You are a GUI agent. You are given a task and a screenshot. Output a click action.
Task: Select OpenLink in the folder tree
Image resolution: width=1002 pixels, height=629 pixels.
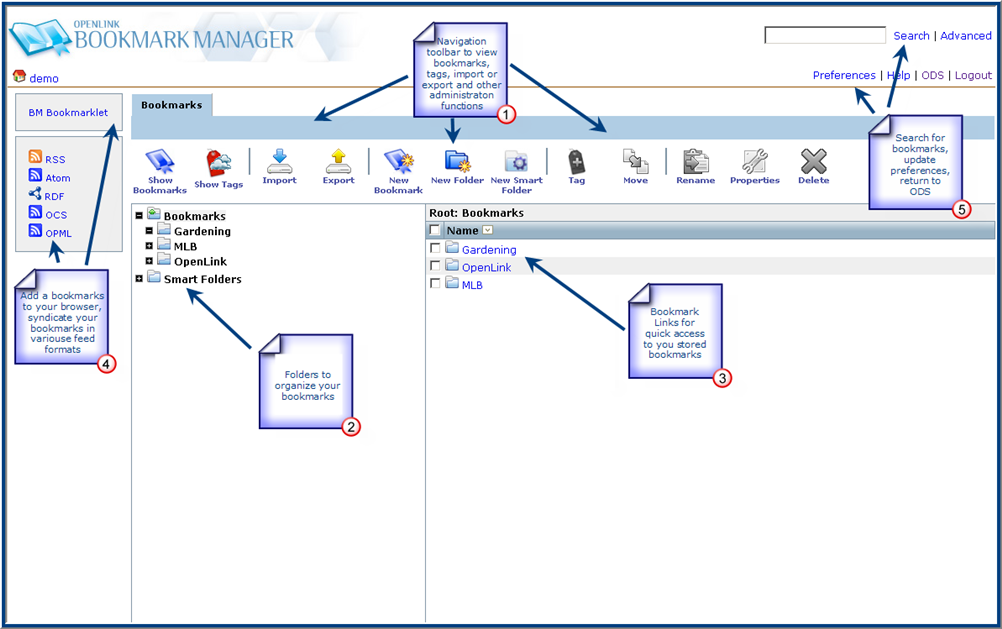click(x=200, y=261)
